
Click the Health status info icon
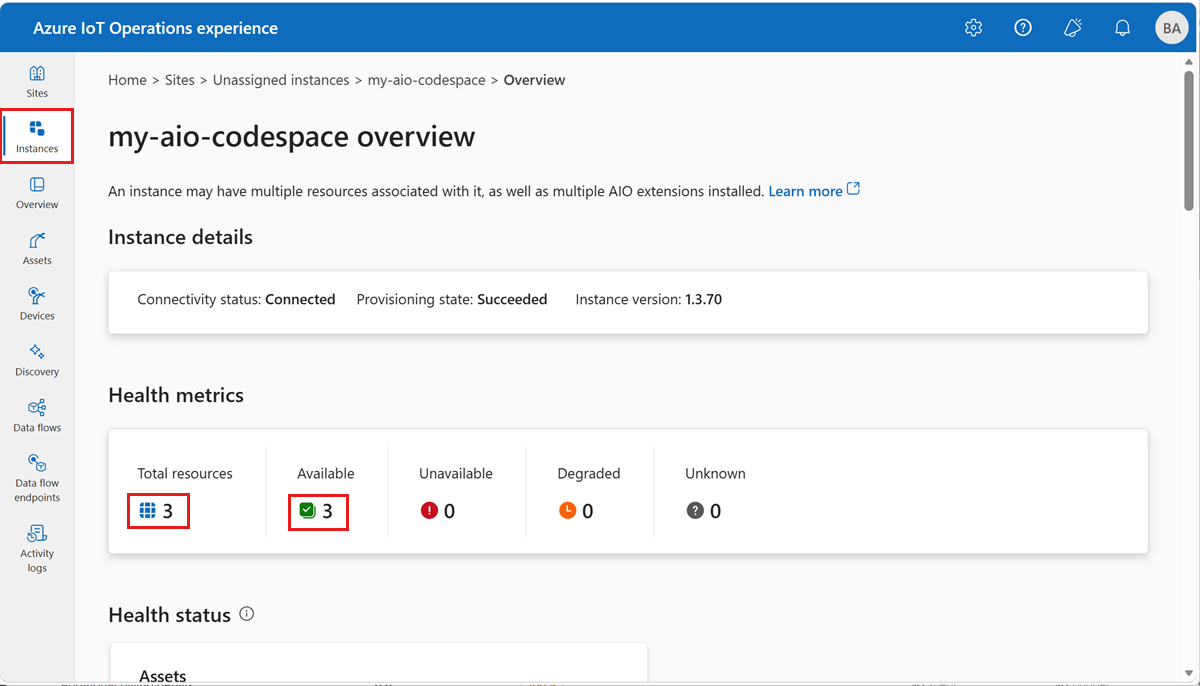(247, 614)
